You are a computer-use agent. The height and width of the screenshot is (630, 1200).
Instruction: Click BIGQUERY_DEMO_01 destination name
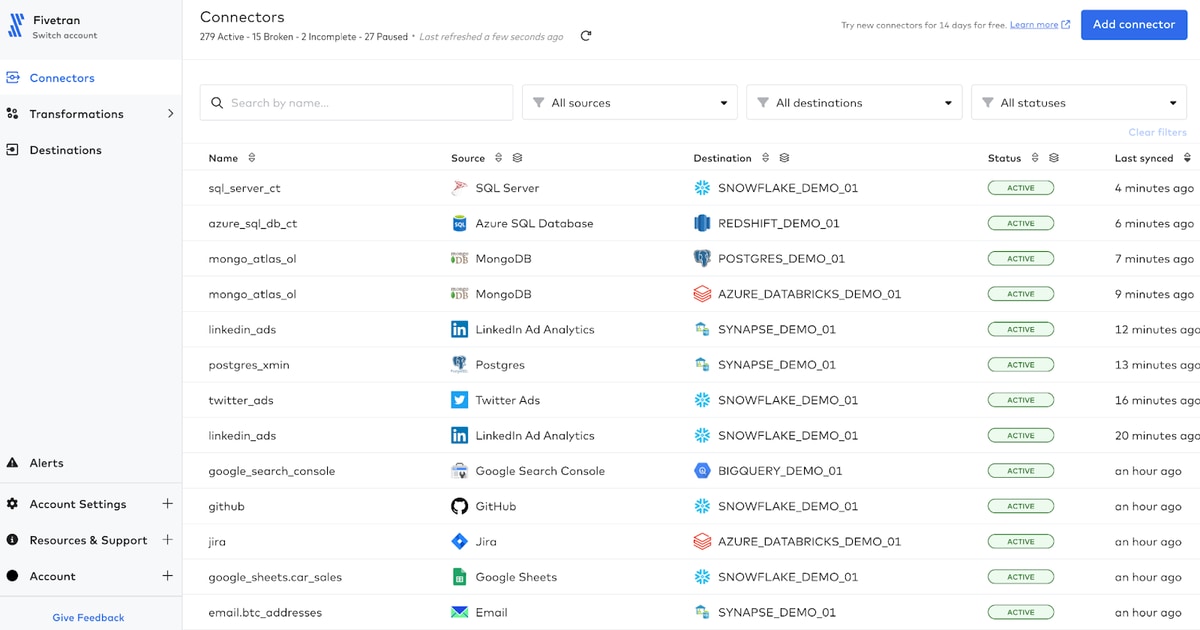(780, 471)
